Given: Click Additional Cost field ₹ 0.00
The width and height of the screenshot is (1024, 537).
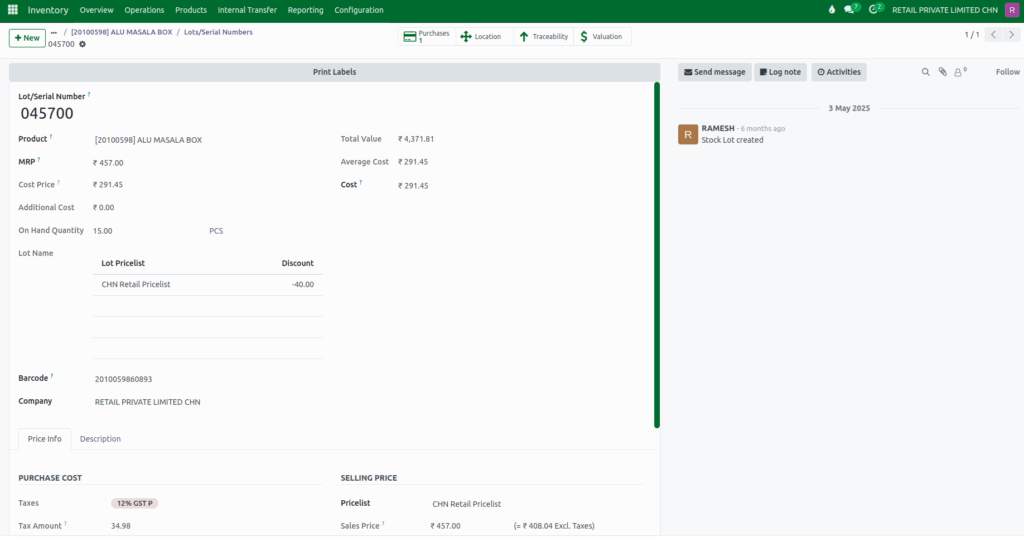Looking at the screenshot, I should click(103, 208).
